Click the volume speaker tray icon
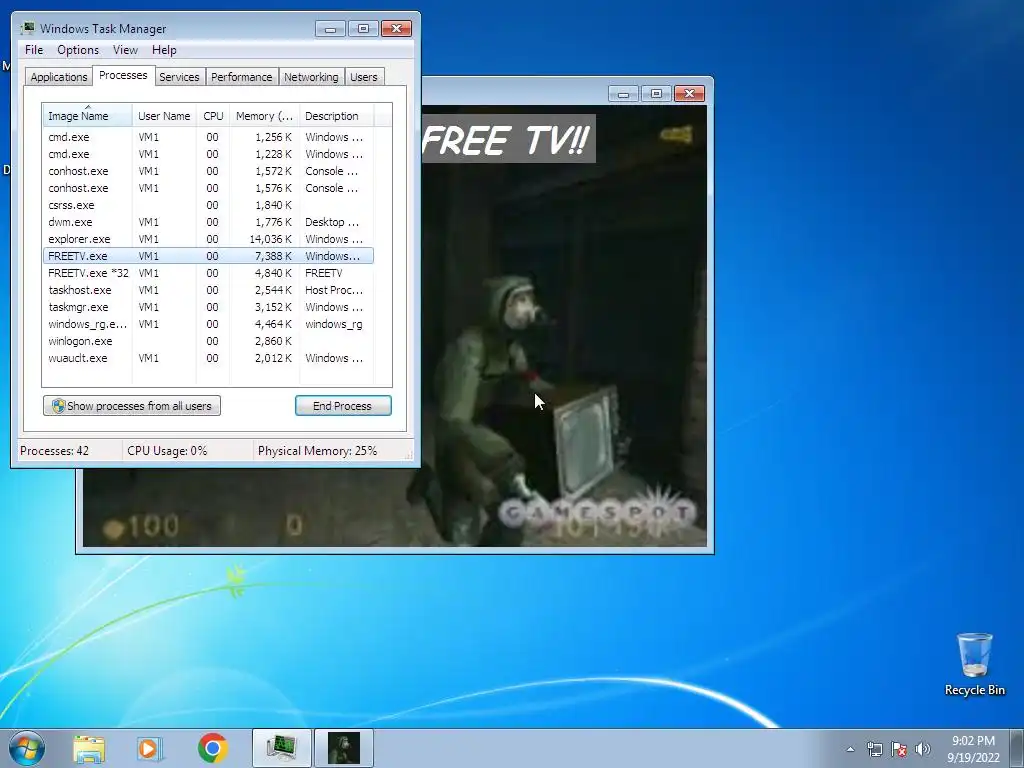Image resolution: width=1024 pixels, height=768 pixels. click(922, 749)
